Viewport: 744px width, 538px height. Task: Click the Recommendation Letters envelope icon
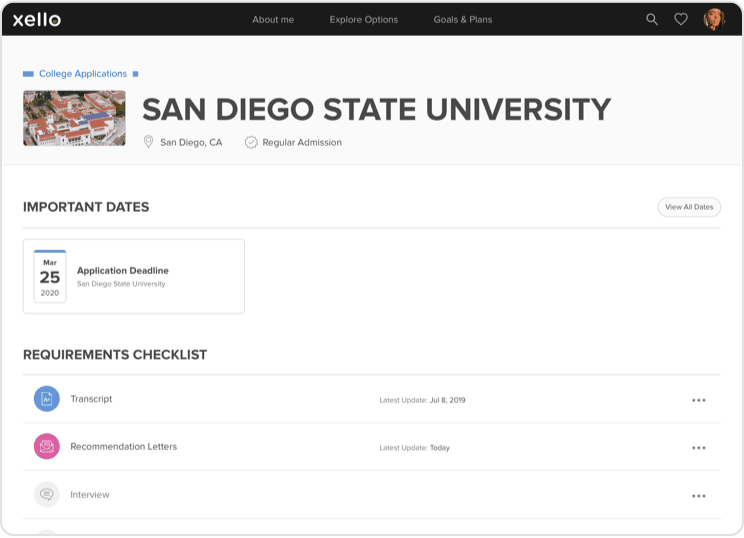(x=46, y=447)
